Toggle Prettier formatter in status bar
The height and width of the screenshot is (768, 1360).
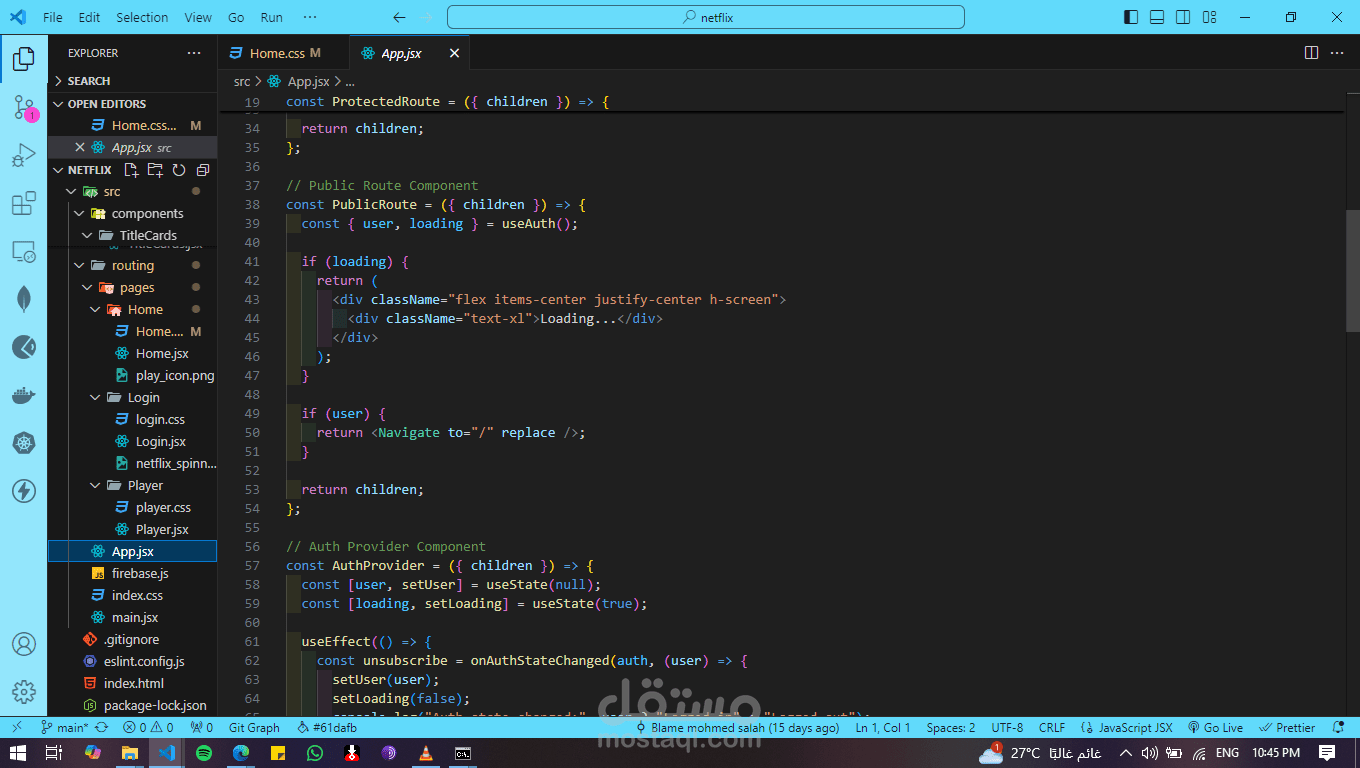pyautogui.click(x=1288, y=728)
